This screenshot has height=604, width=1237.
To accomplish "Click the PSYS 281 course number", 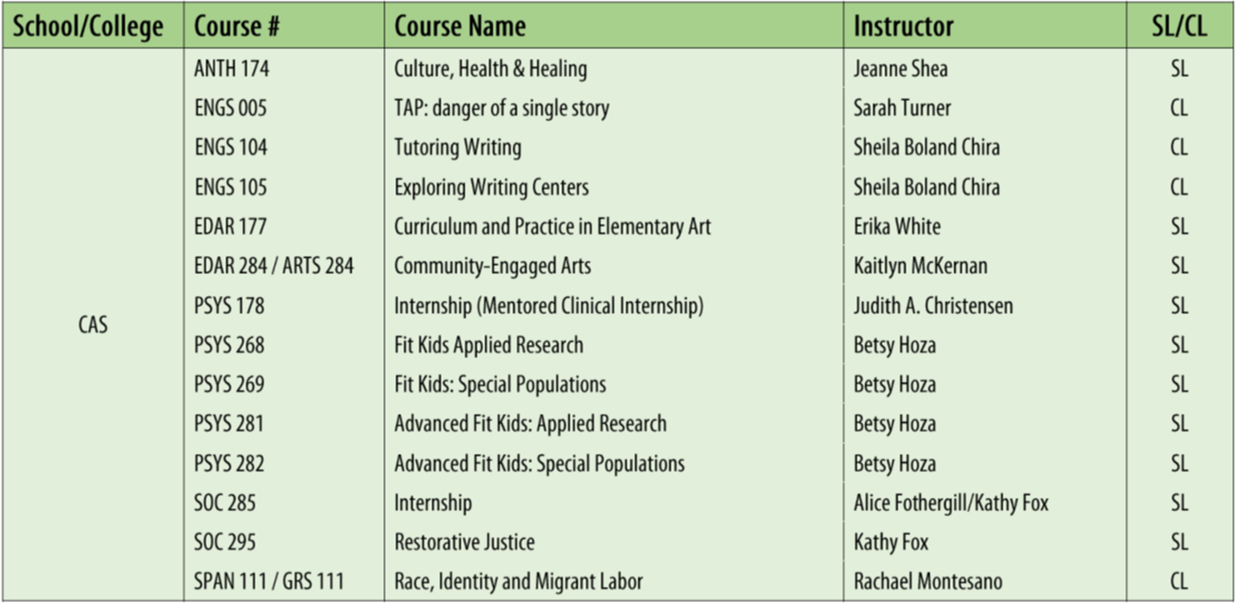I will pos(229,424).
